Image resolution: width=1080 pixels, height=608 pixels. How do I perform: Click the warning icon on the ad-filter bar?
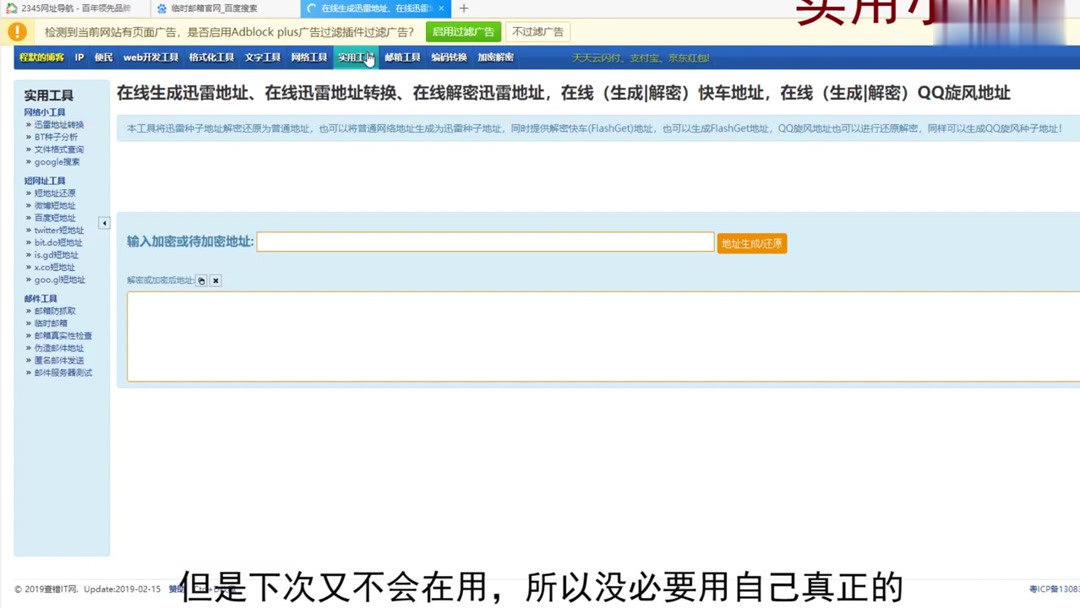pos(16,32)
